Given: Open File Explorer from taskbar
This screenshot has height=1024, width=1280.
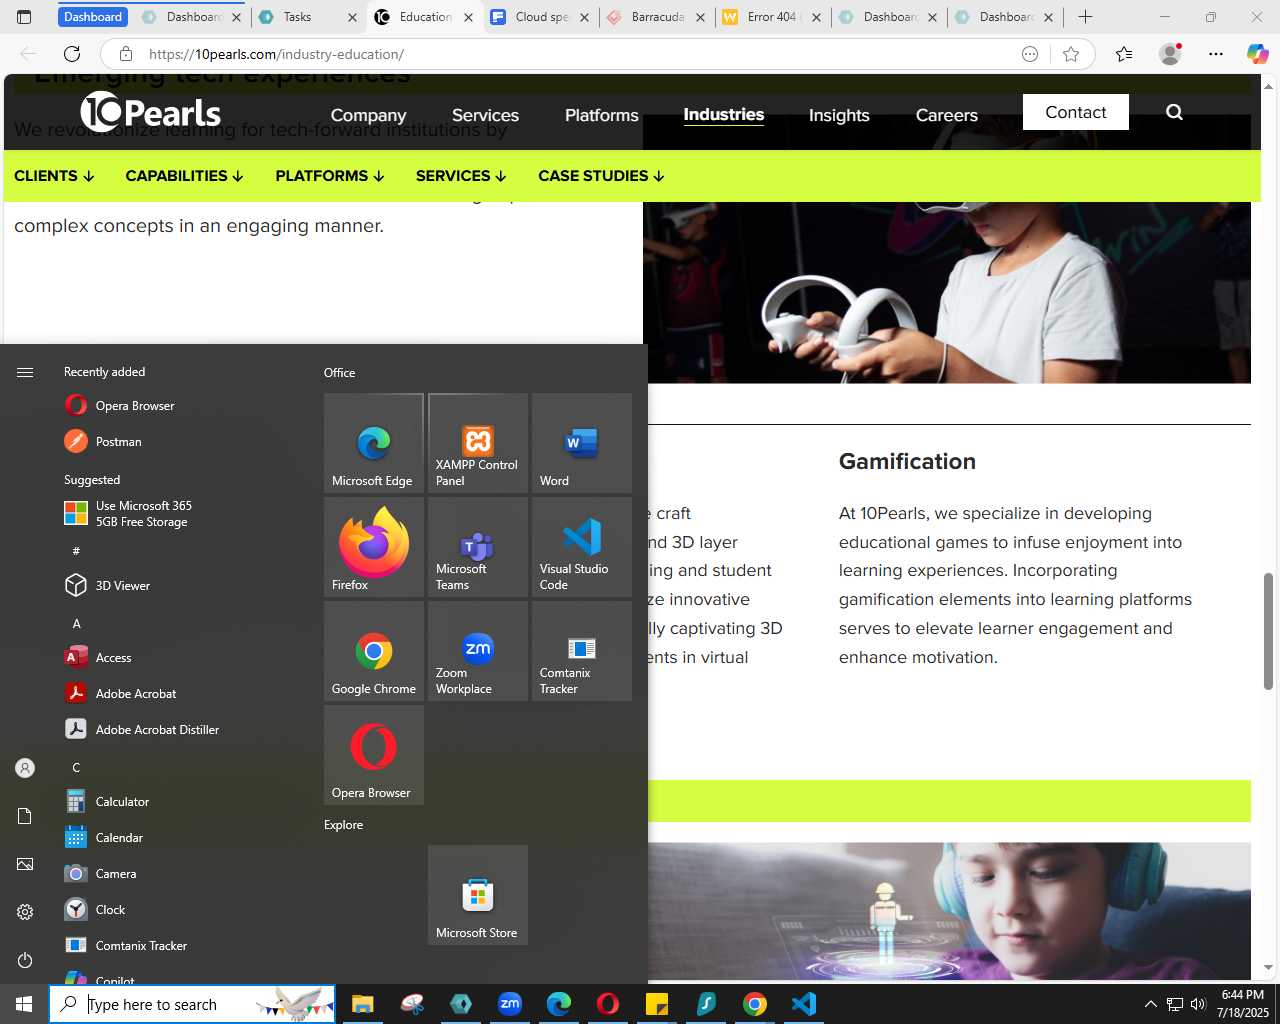Looking at the screenshot, I should click(362, 1004).
